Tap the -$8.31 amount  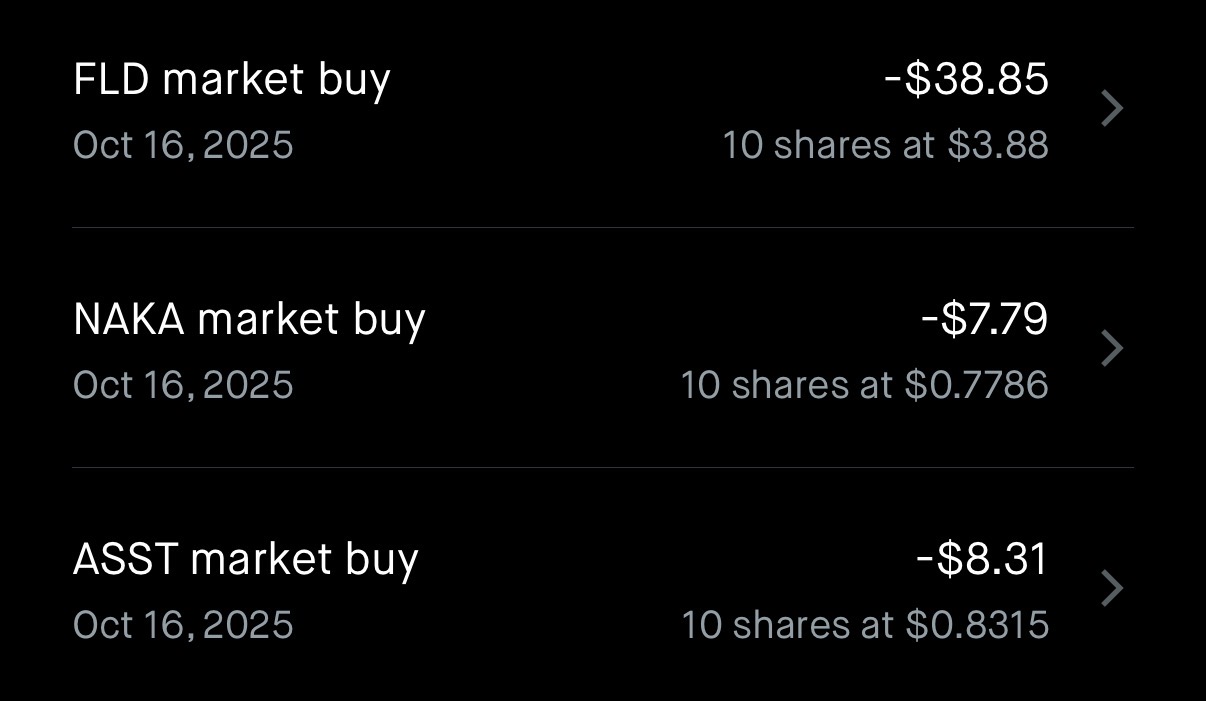(x=981, y=560)
